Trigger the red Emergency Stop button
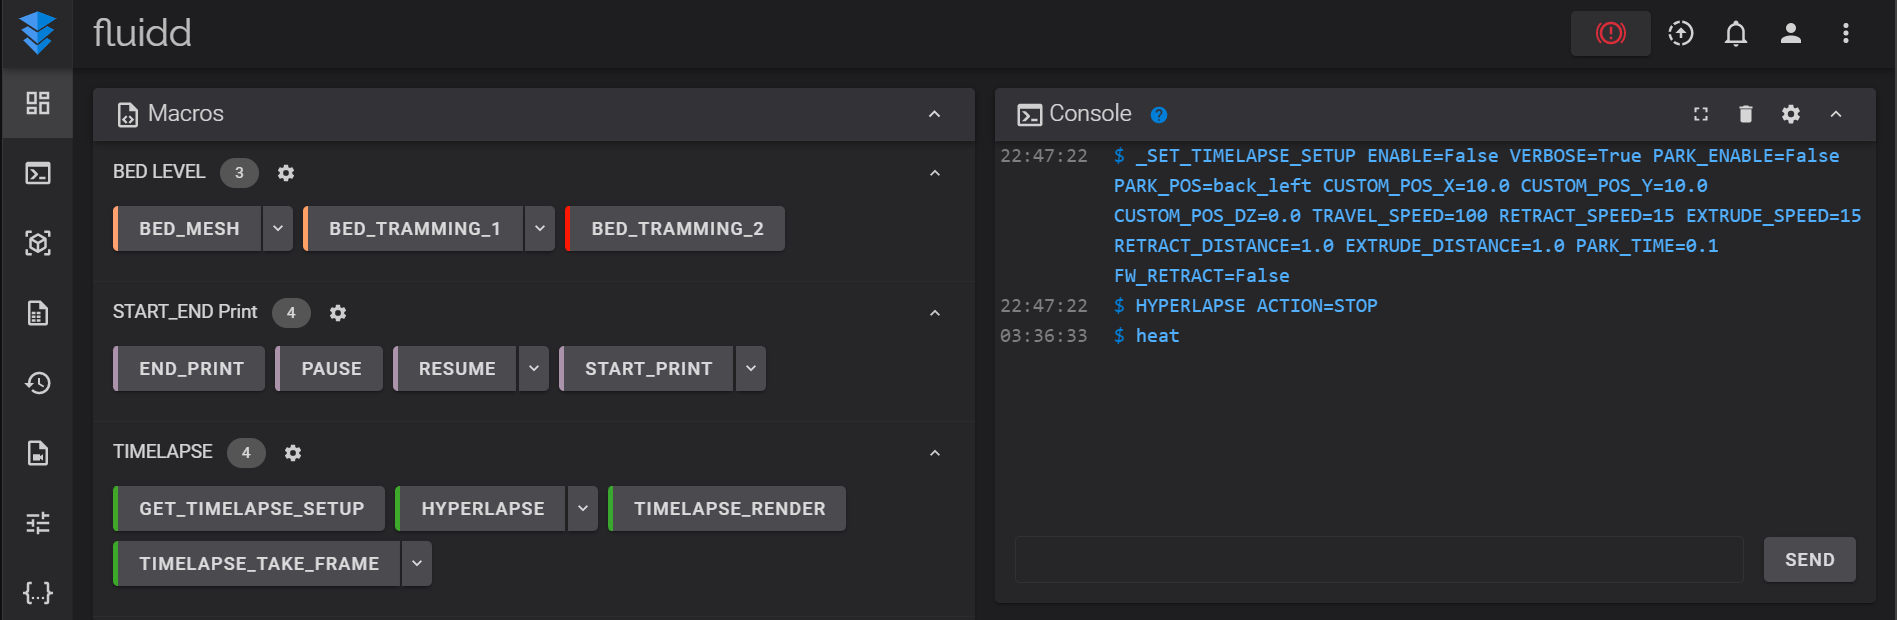 click(1610, 33)
